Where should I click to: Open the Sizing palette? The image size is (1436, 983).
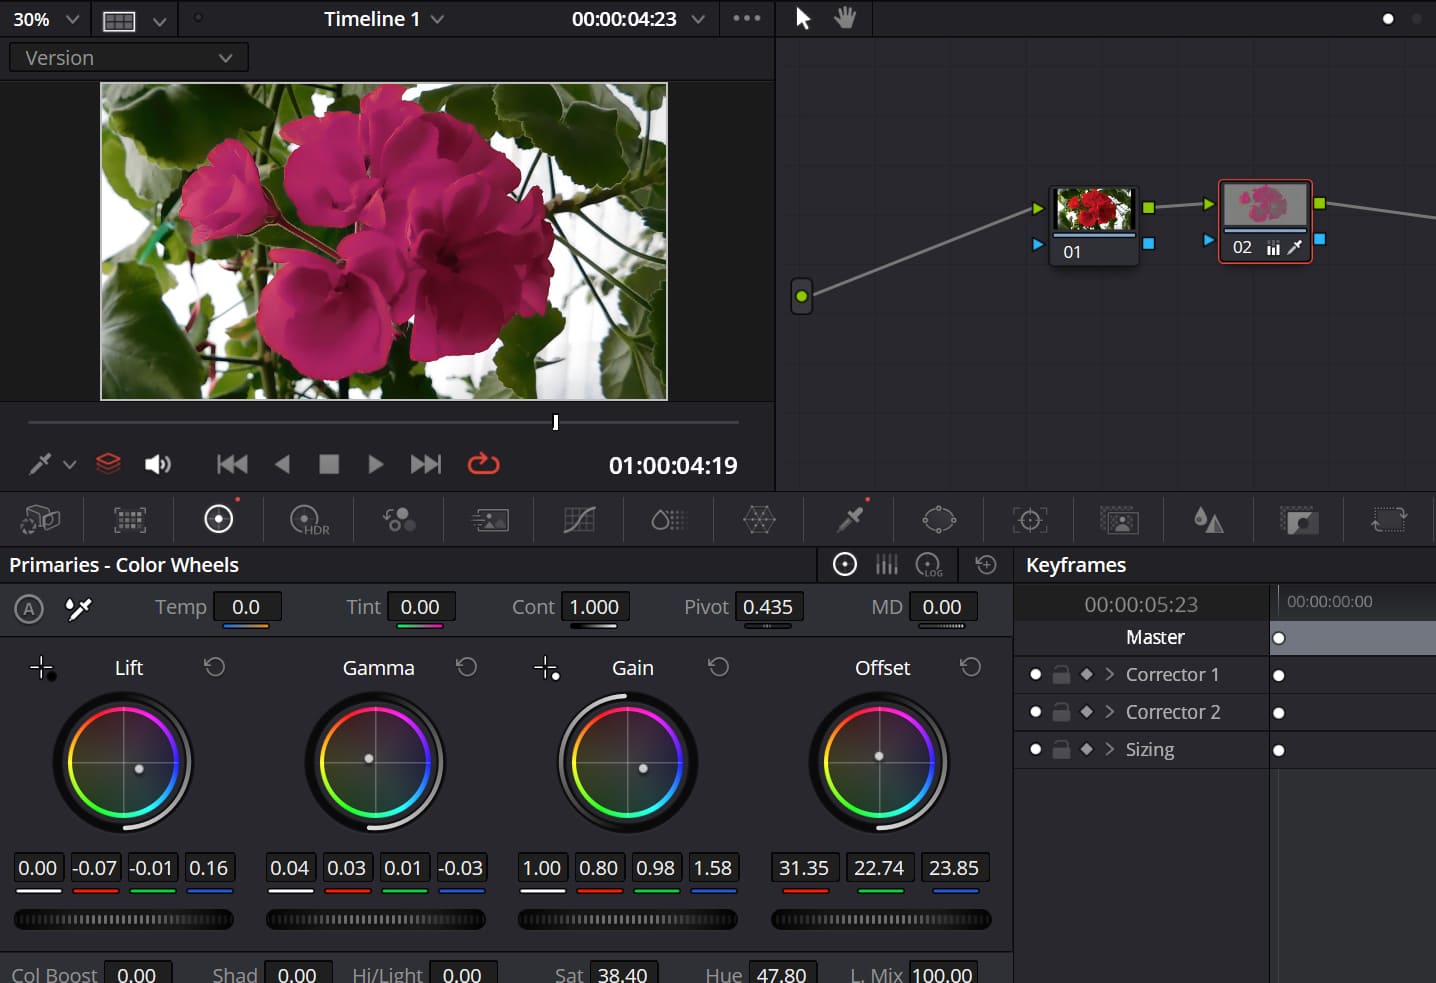click(x=1388, y=519)
